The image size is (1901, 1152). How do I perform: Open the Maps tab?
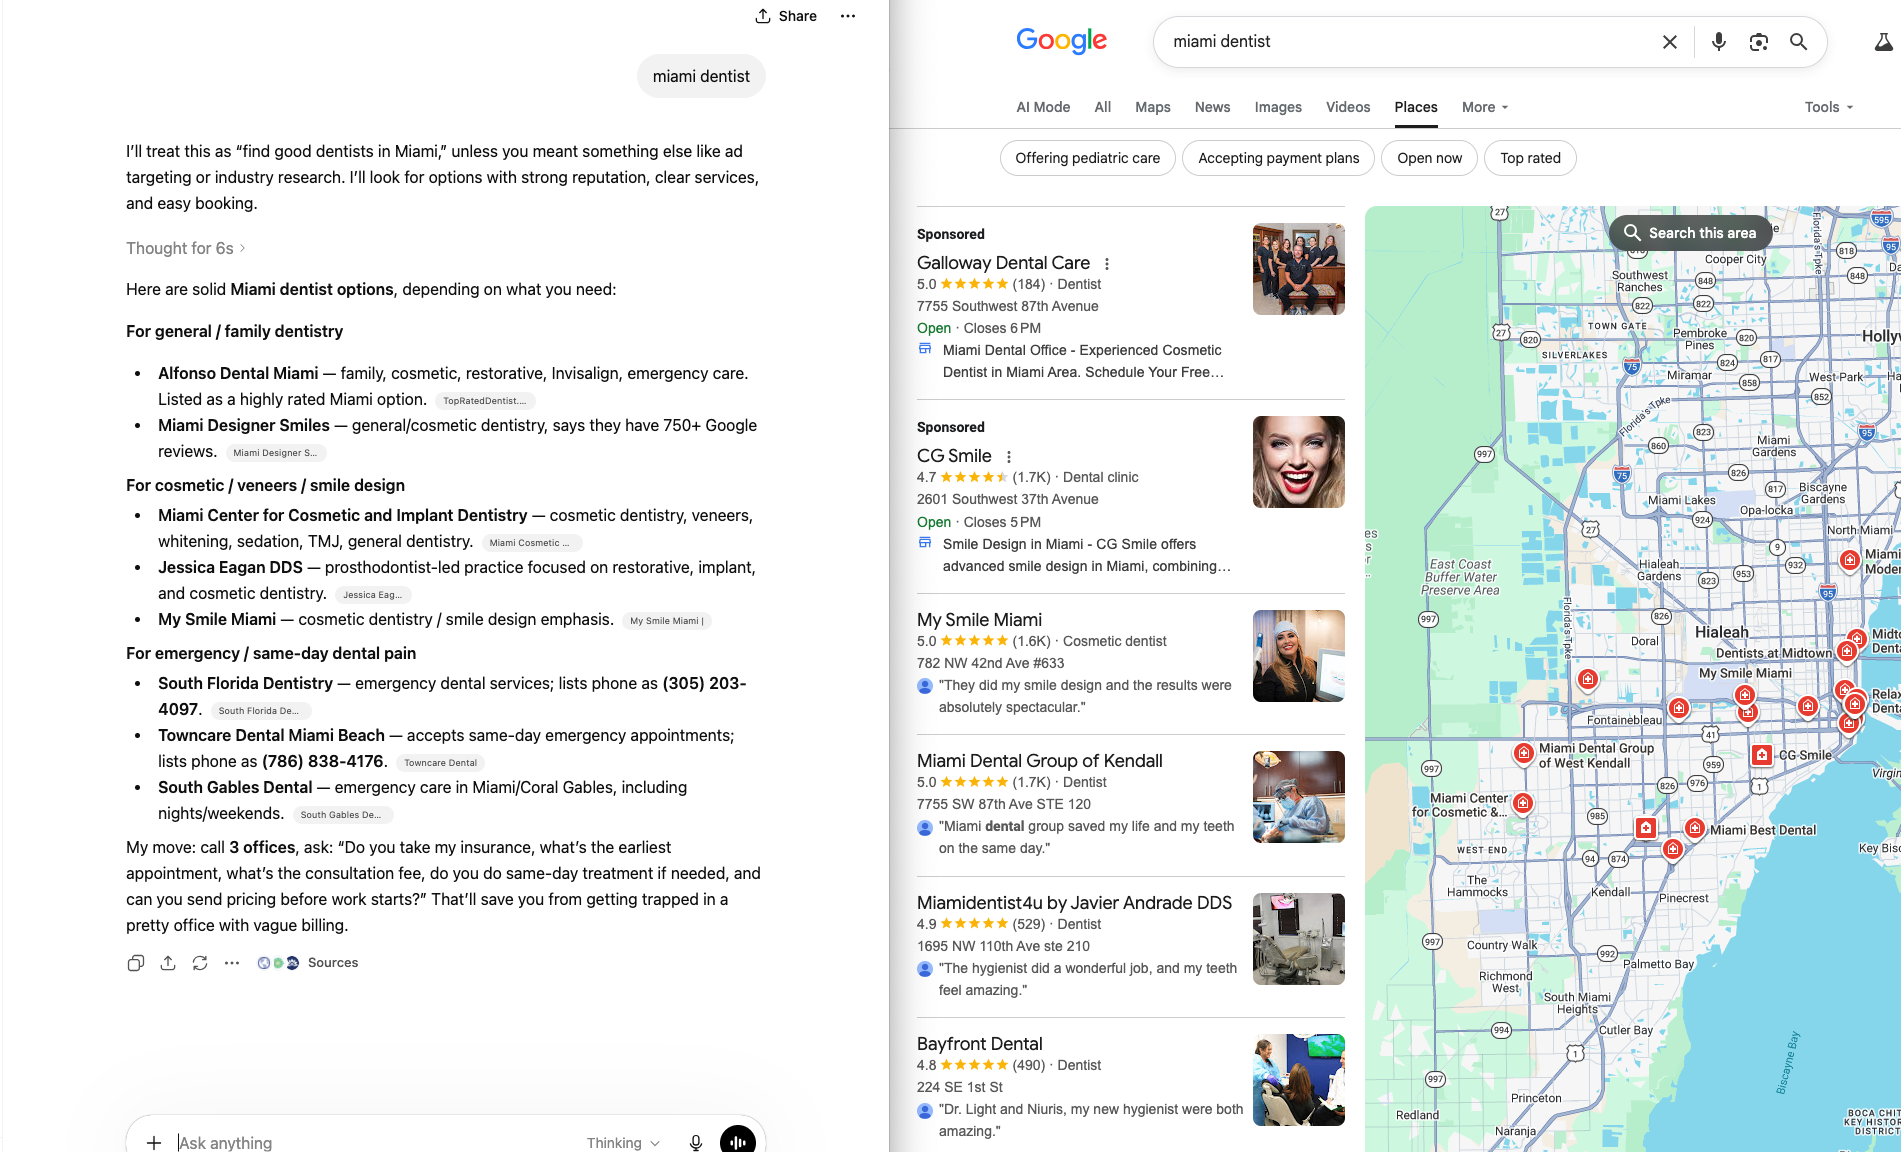pos(1152,107)
